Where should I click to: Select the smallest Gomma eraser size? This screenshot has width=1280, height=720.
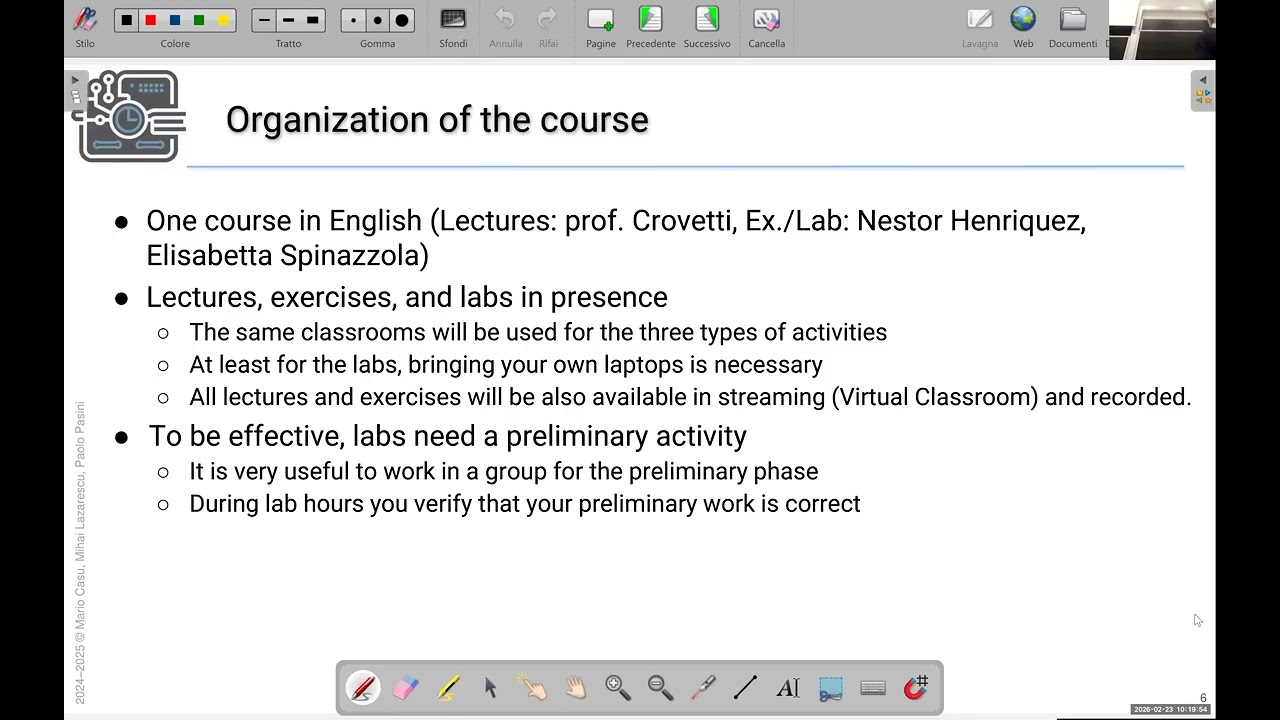[353, 20]
